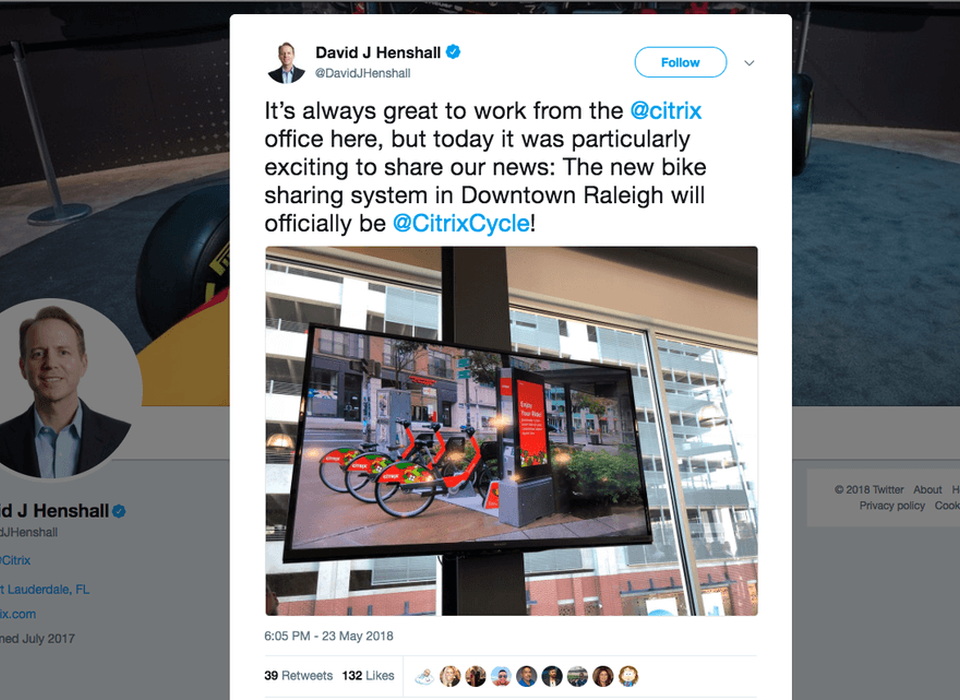Open the last liker avatar on the right
The height and width of the screenshot is (700, 960).
click(628, 676)
